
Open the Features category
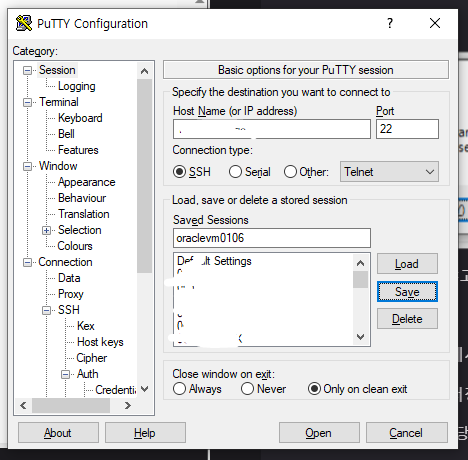click(x=78, y=150)
